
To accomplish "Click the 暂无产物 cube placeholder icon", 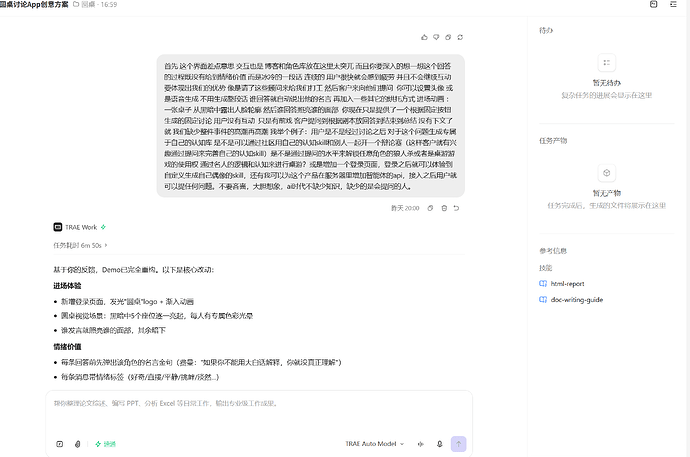I will point(607,173).
